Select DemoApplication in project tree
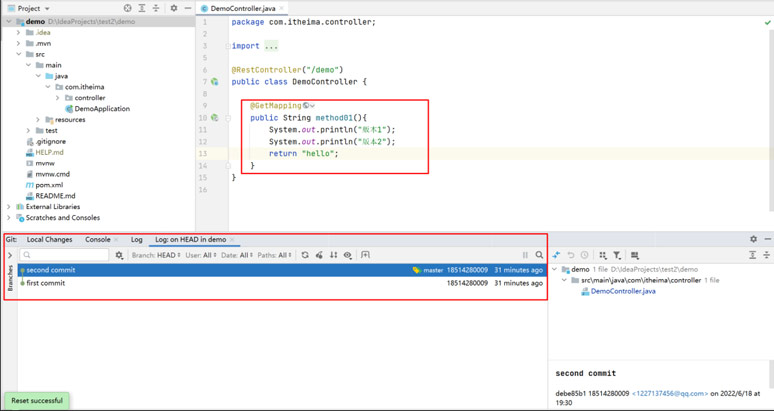This screenshot has height=411, width=774. [x=102, y=109]
